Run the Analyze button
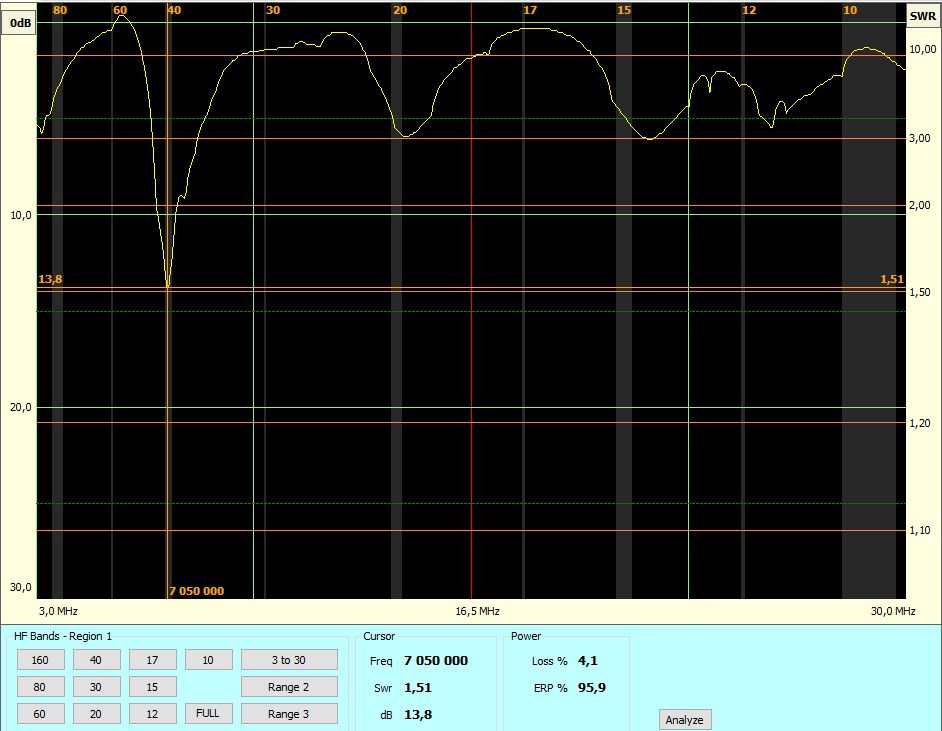The image size is (942, 731). tap(685, 720)
